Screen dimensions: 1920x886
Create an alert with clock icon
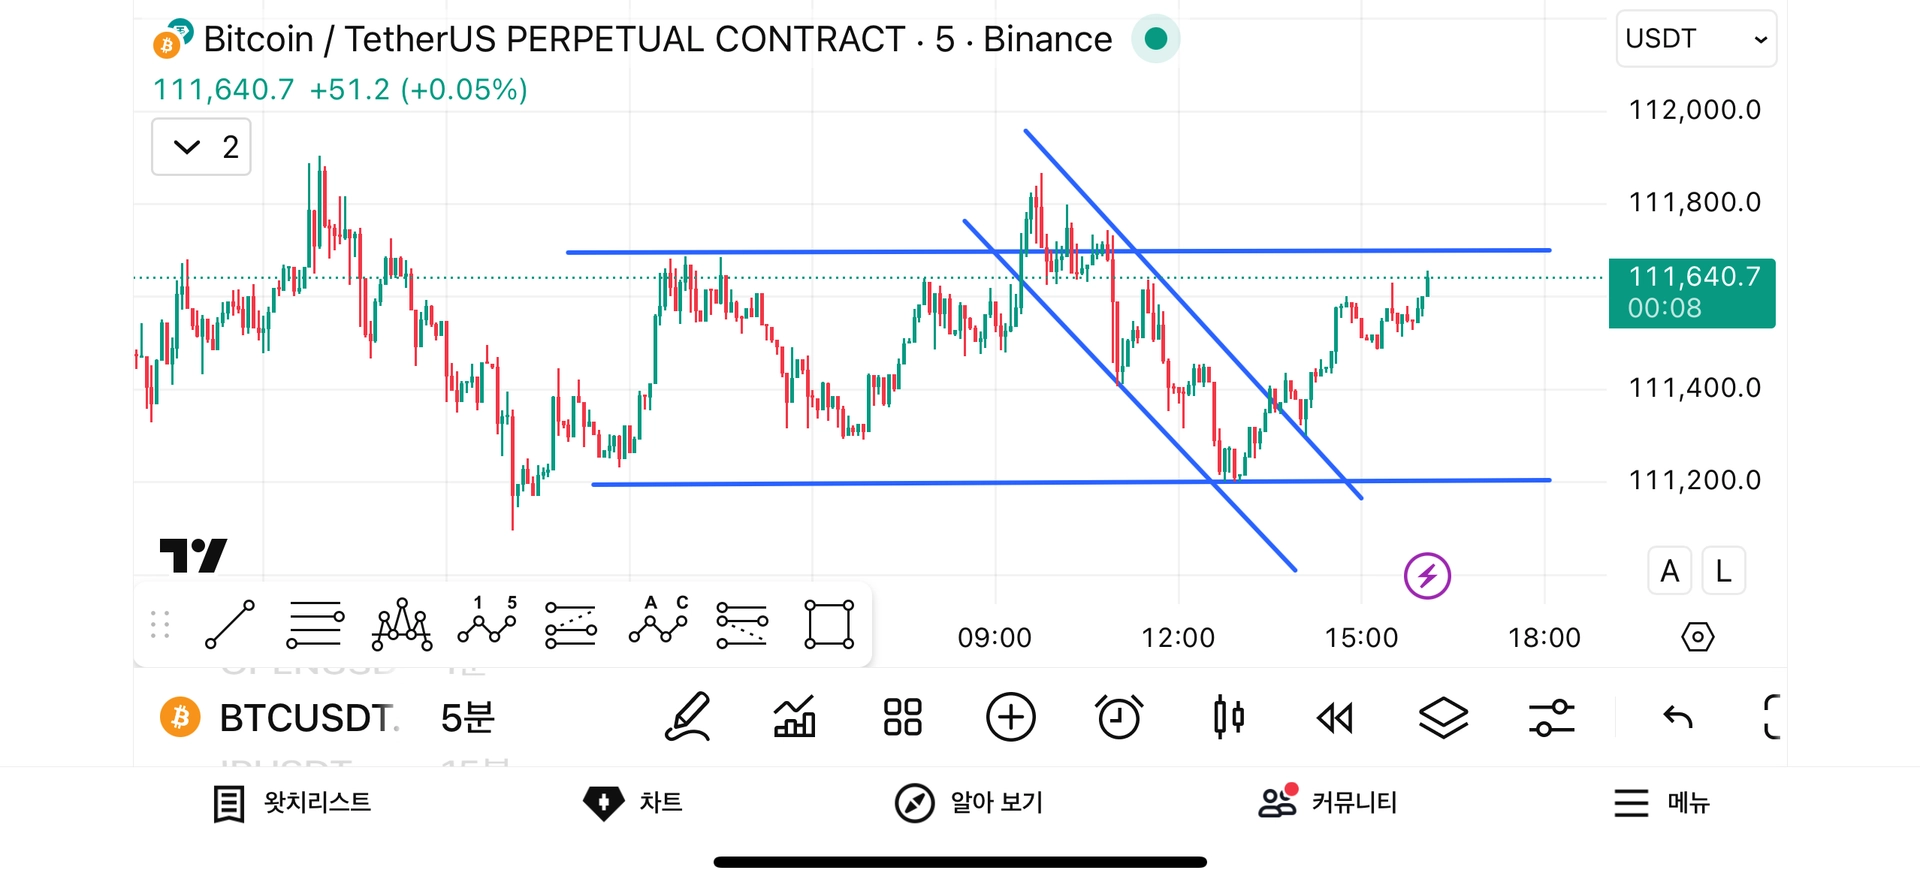1118,717
